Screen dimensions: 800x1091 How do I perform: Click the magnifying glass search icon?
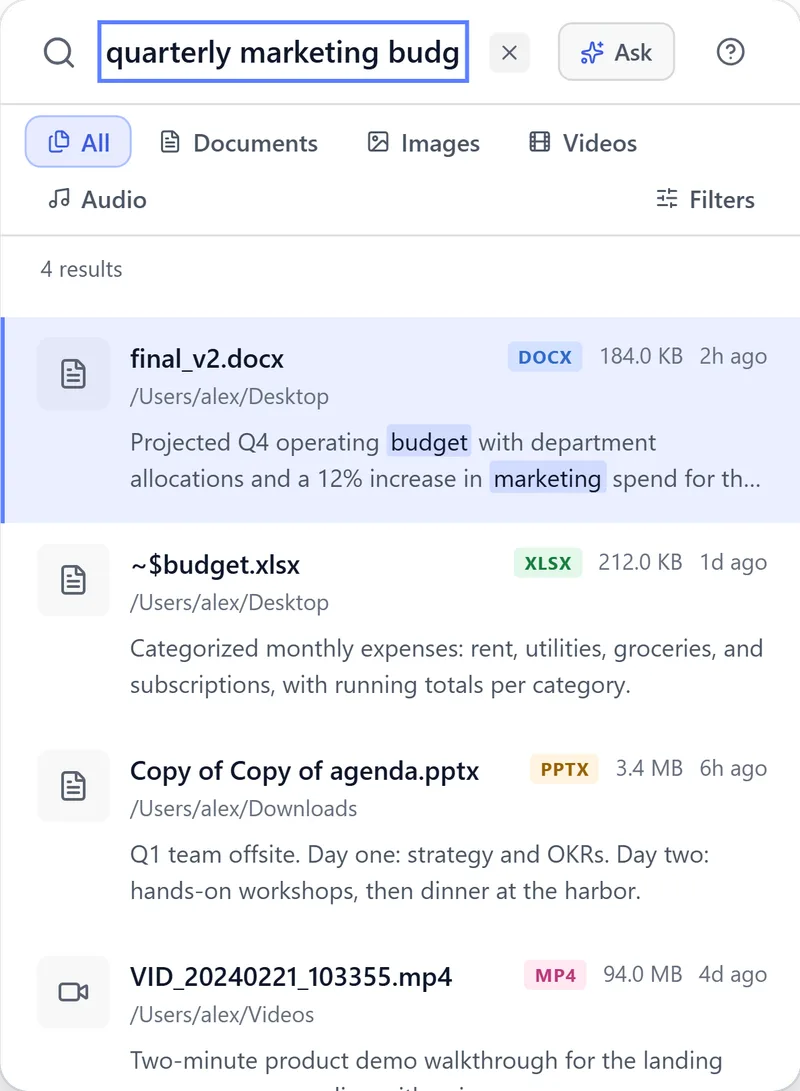[58, 52]
